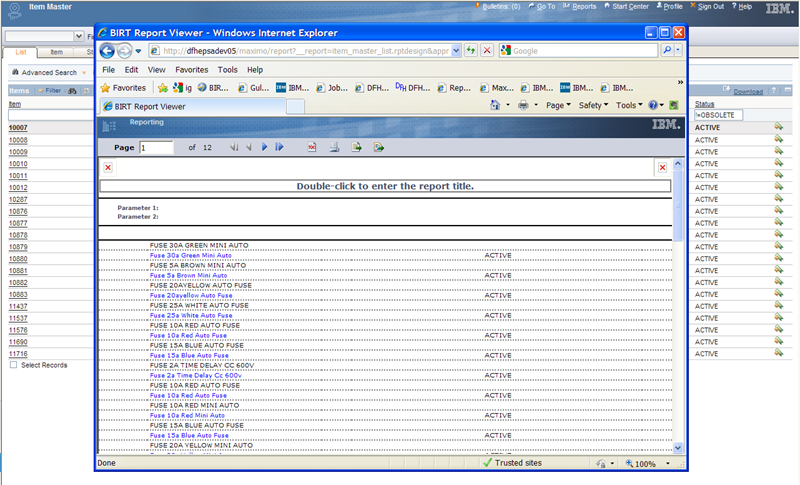Open the IE Edit menu
Viewport: 800px width, 485px height.
click(131, 70)
